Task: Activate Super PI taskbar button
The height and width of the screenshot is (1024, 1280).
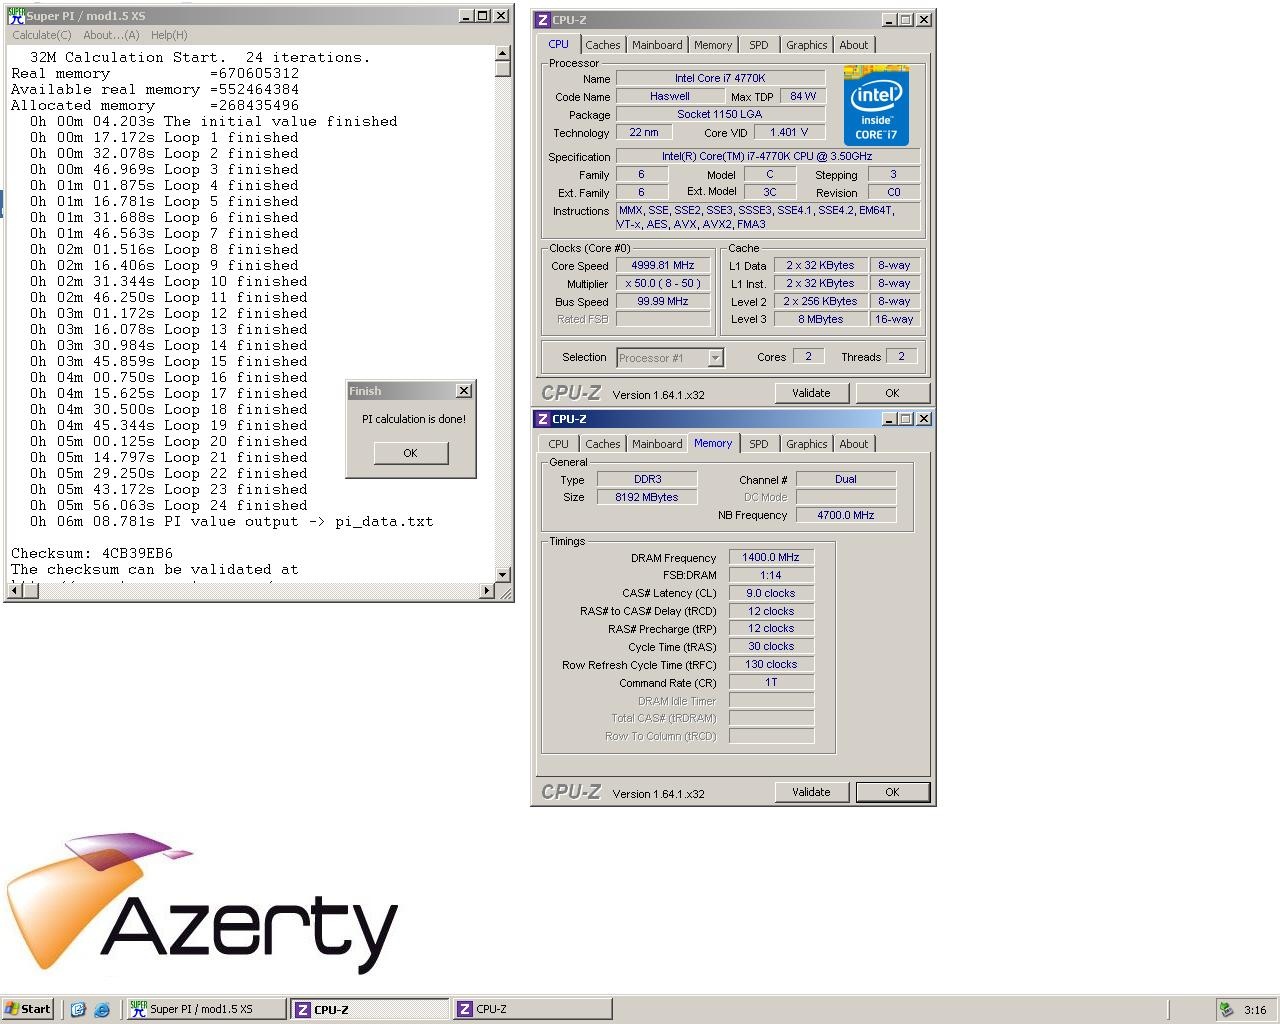Action: click(x=206, y=1009)
